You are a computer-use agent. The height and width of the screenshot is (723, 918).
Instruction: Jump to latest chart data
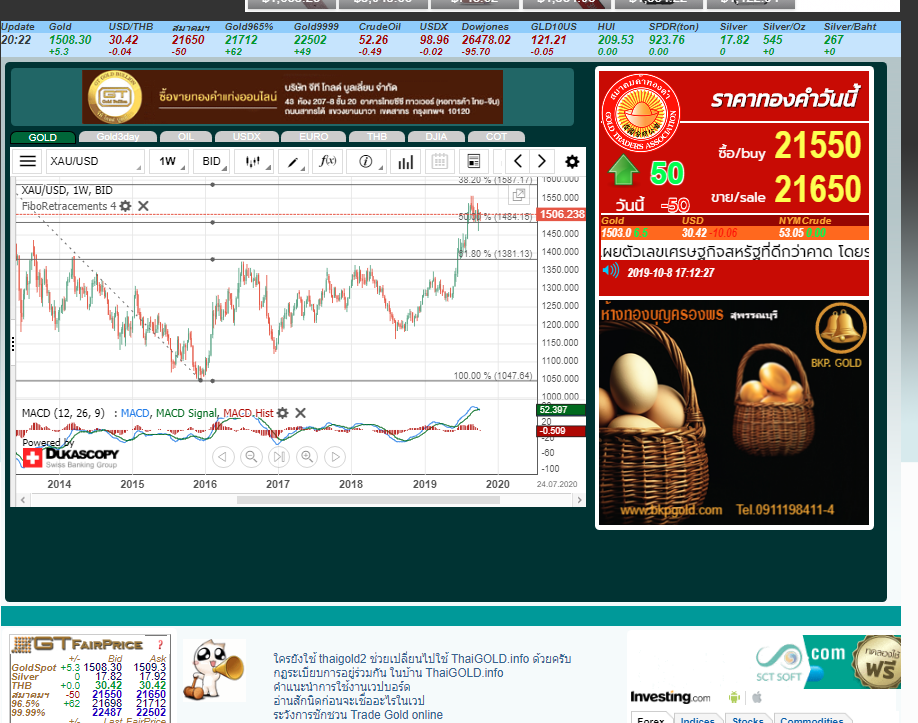279,457
